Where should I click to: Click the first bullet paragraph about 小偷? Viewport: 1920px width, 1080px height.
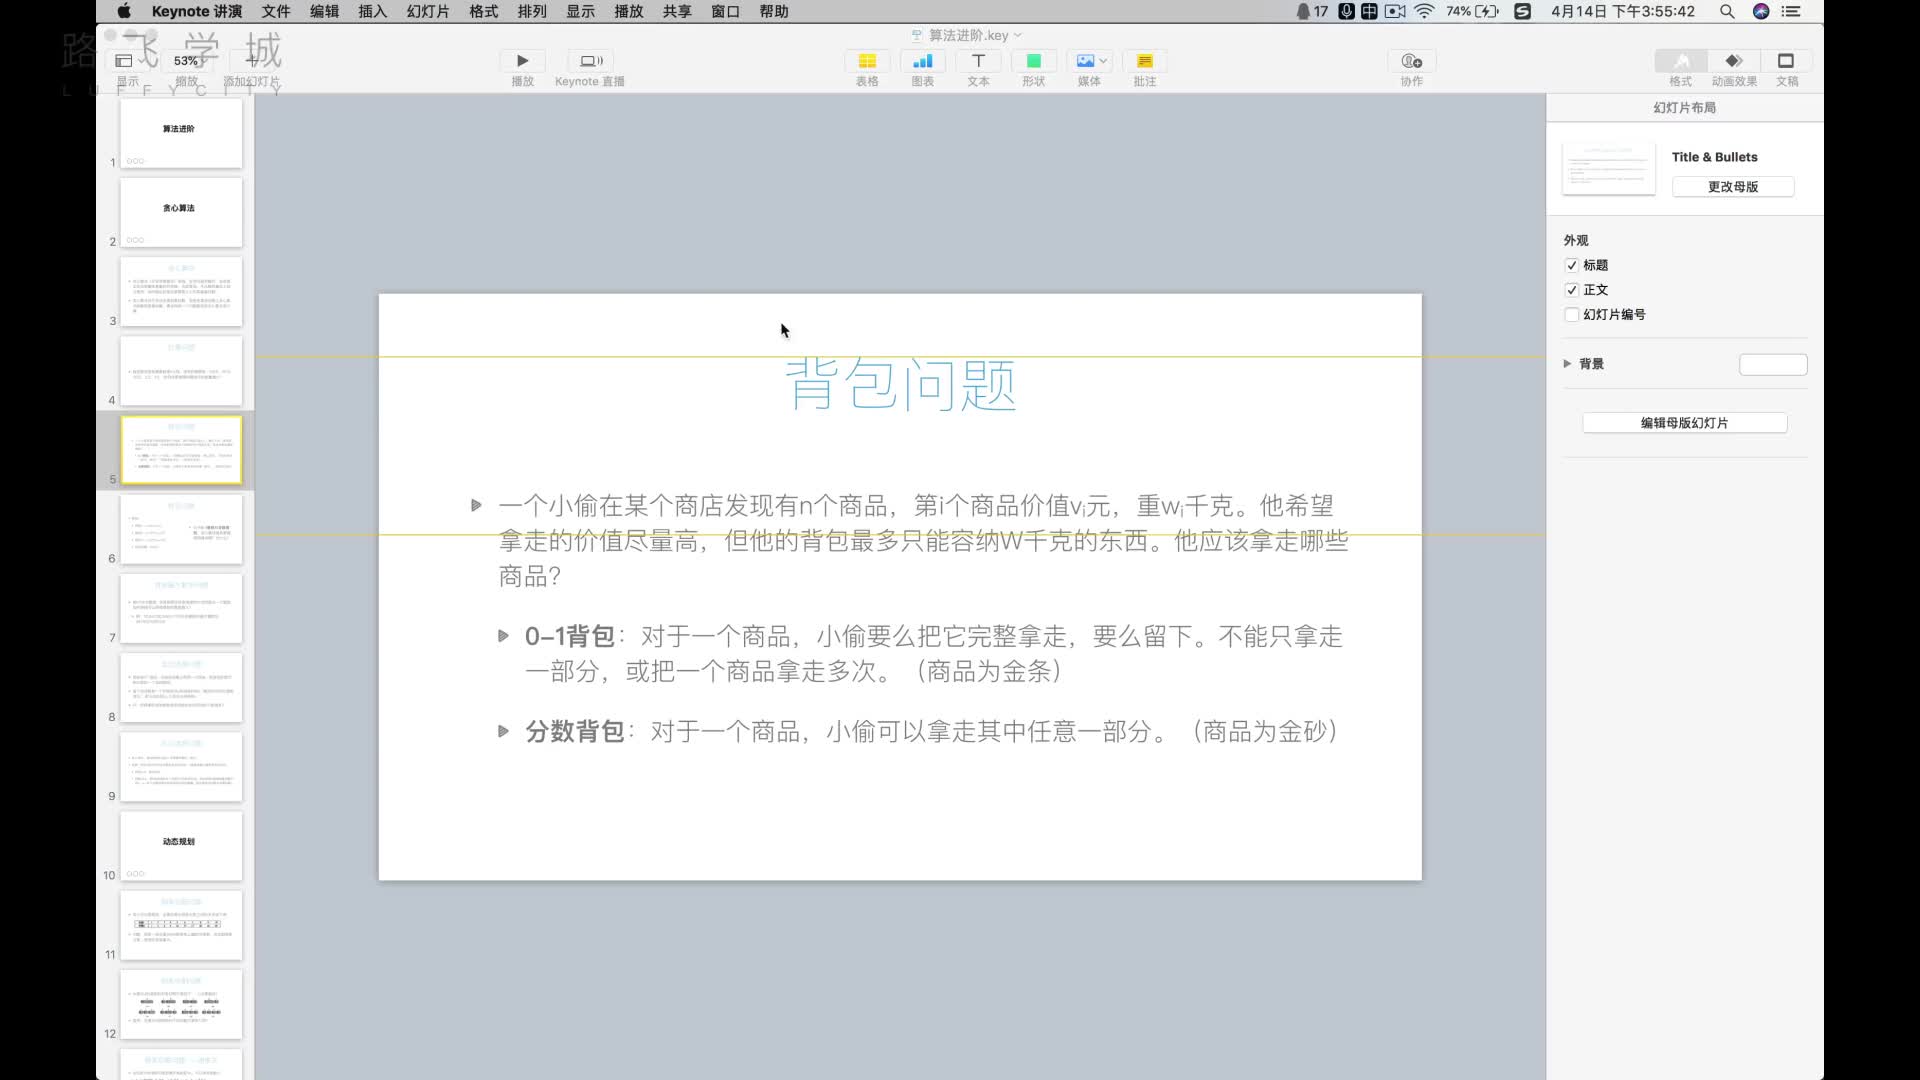tap(923, 541)
